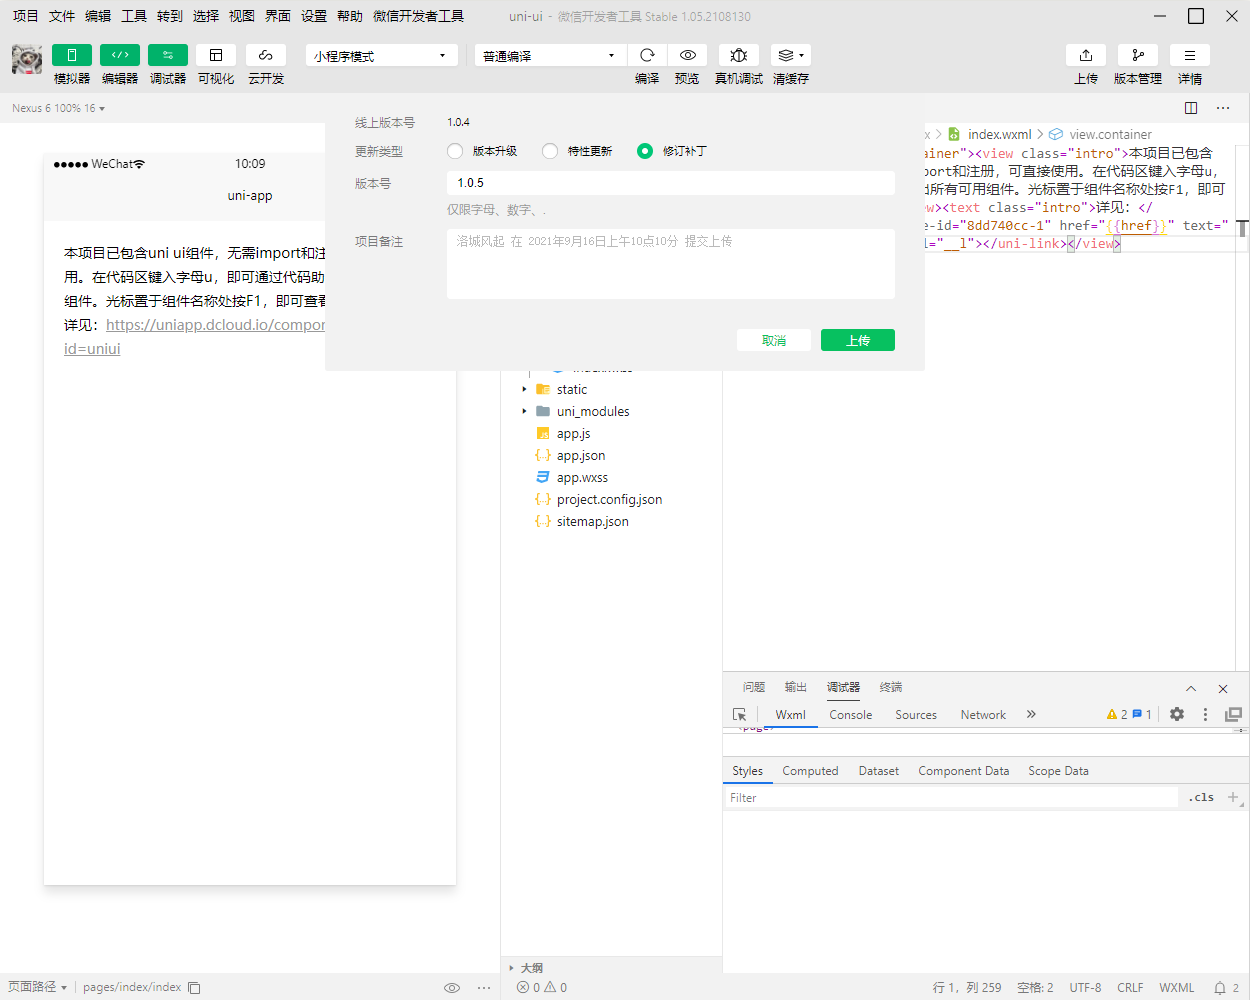The height and width of the screenshot is (1000, 1250).
Task: Click the compile (编译) refresh icon
Action: point(647,55)
